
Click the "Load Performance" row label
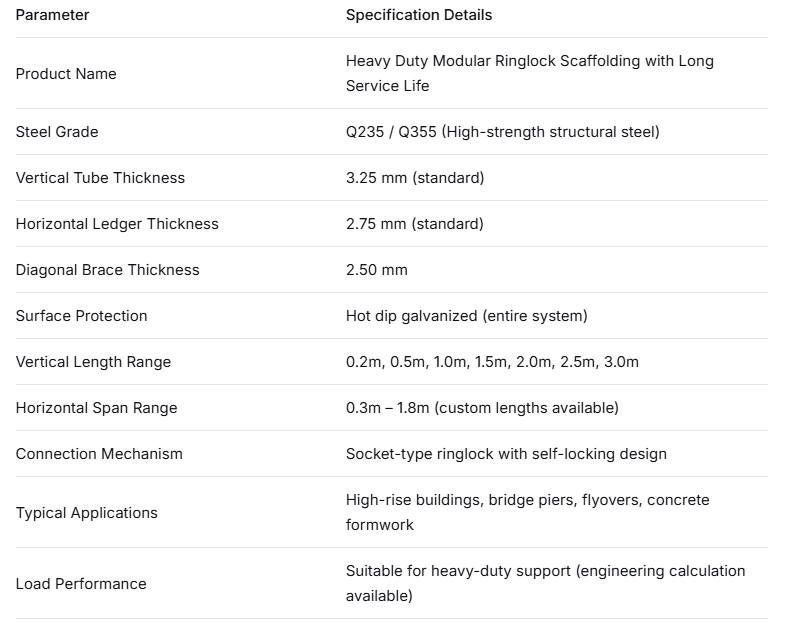81,584
